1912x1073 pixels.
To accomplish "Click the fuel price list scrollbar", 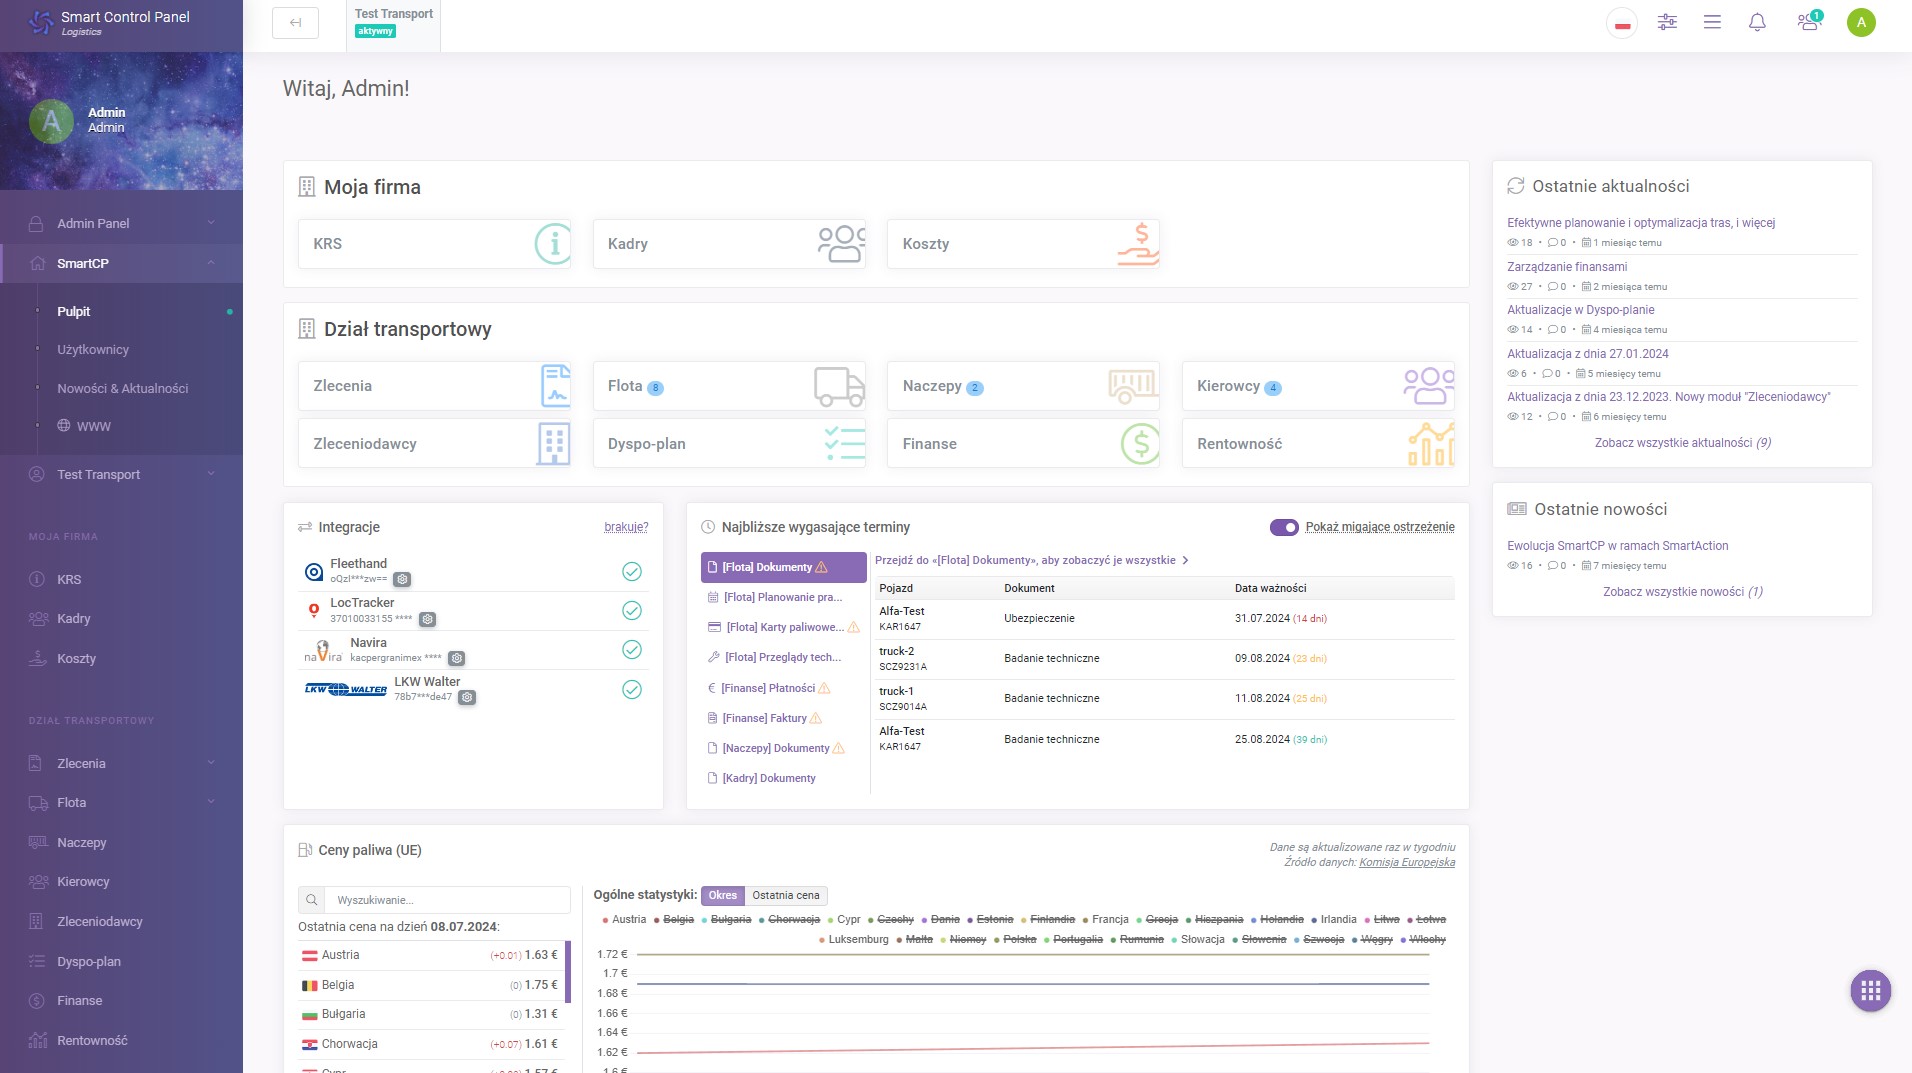I will (x=568, y=972).
